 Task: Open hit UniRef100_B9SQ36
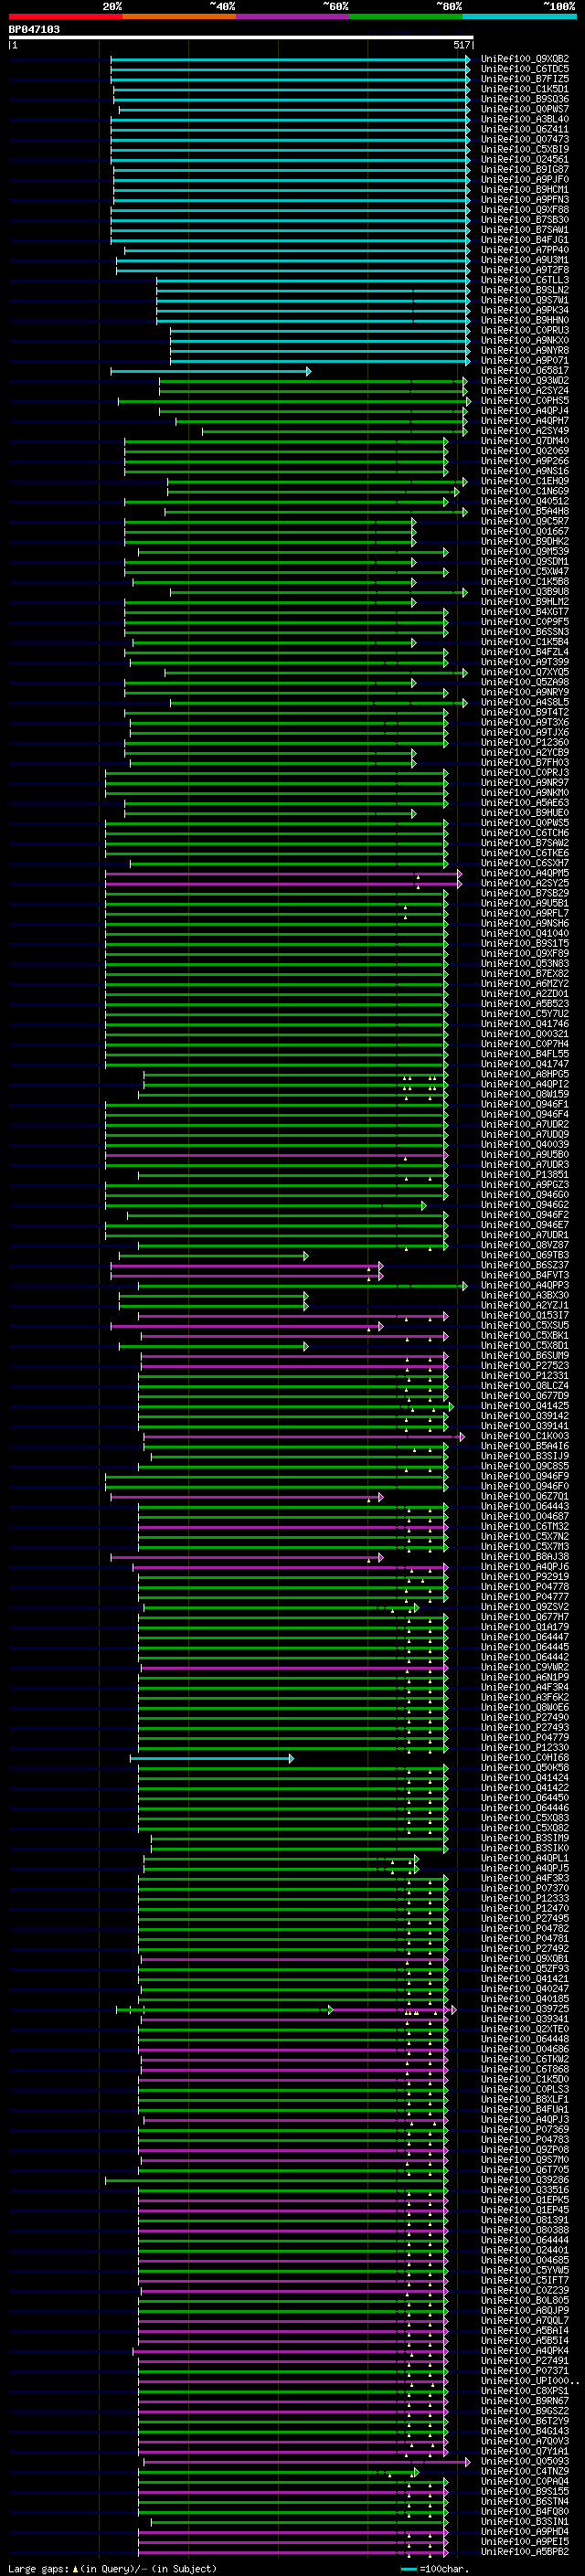click(525, 99)
